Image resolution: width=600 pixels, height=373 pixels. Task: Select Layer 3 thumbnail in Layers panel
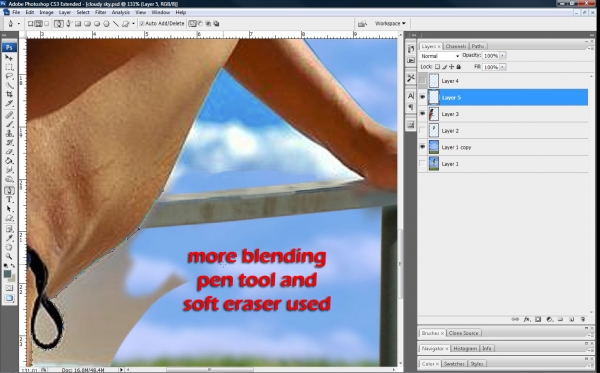coord(434,114)
